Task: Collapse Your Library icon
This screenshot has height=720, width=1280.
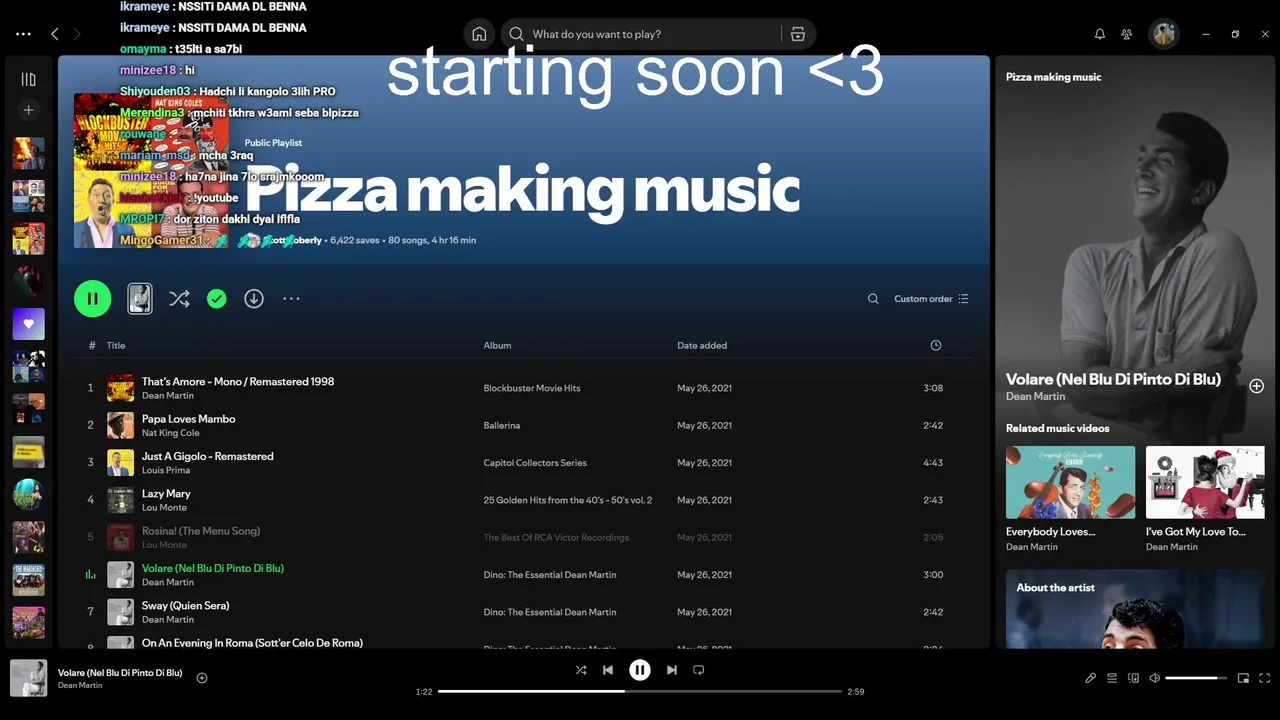Action: [x=28, y=79]
